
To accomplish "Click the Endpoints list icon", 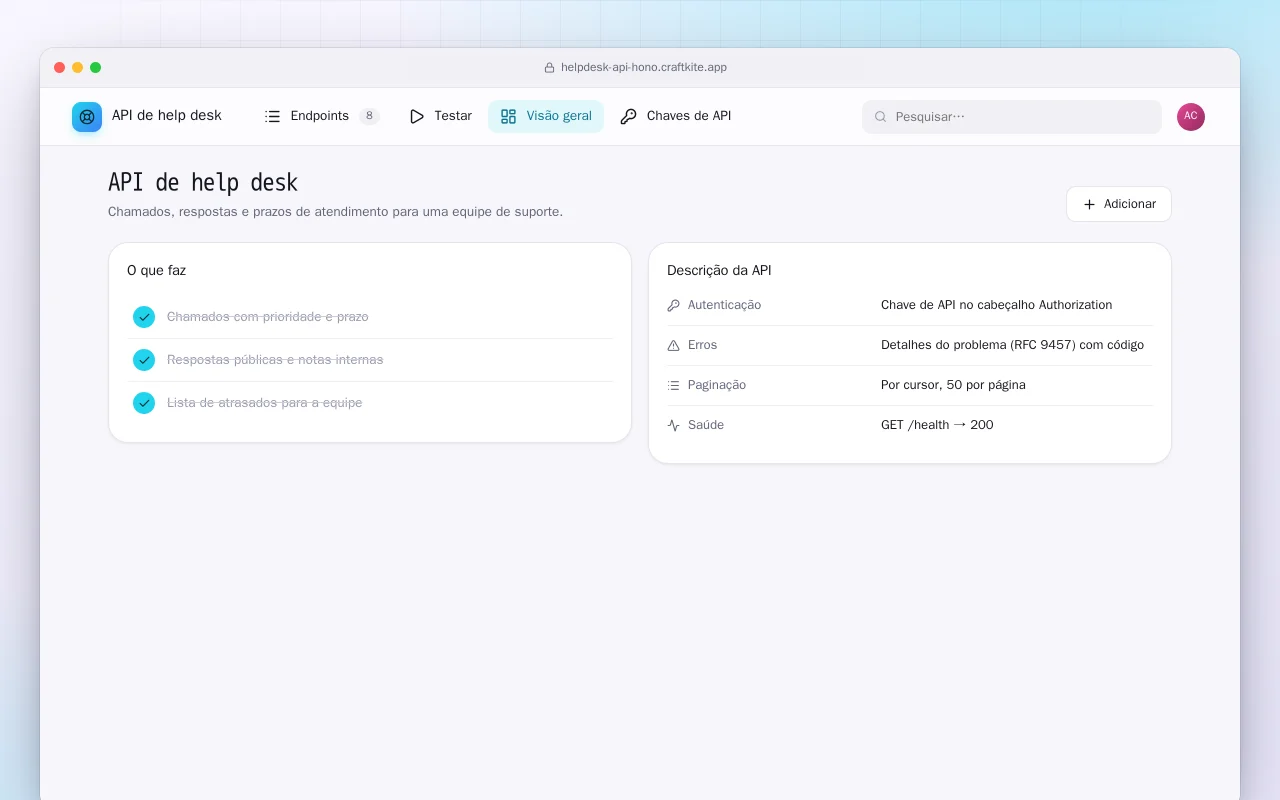I will click(272, 116).
